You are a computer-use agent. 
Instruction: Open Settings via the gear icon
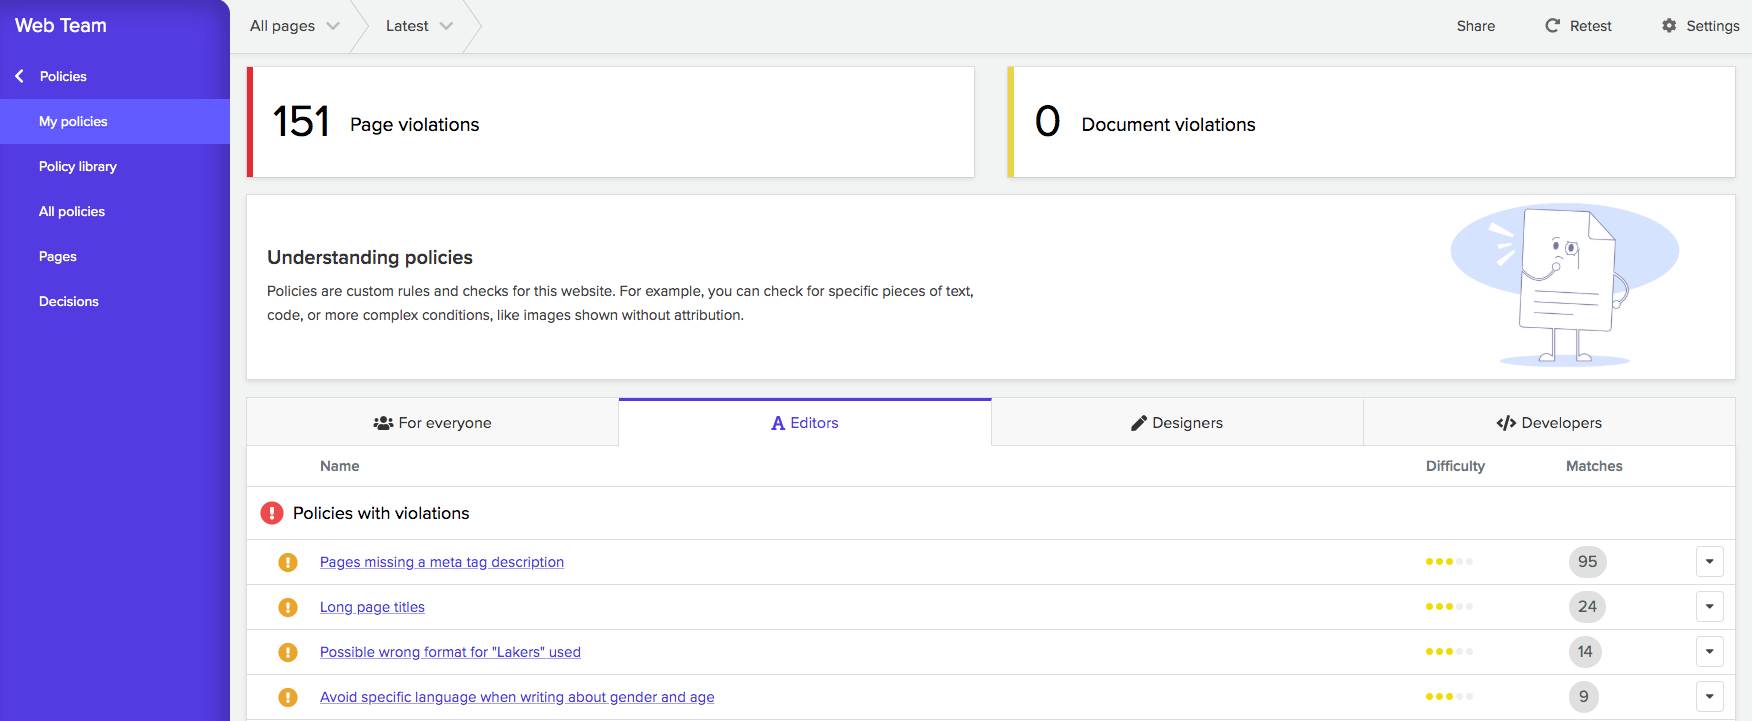tap(1669, 26)
